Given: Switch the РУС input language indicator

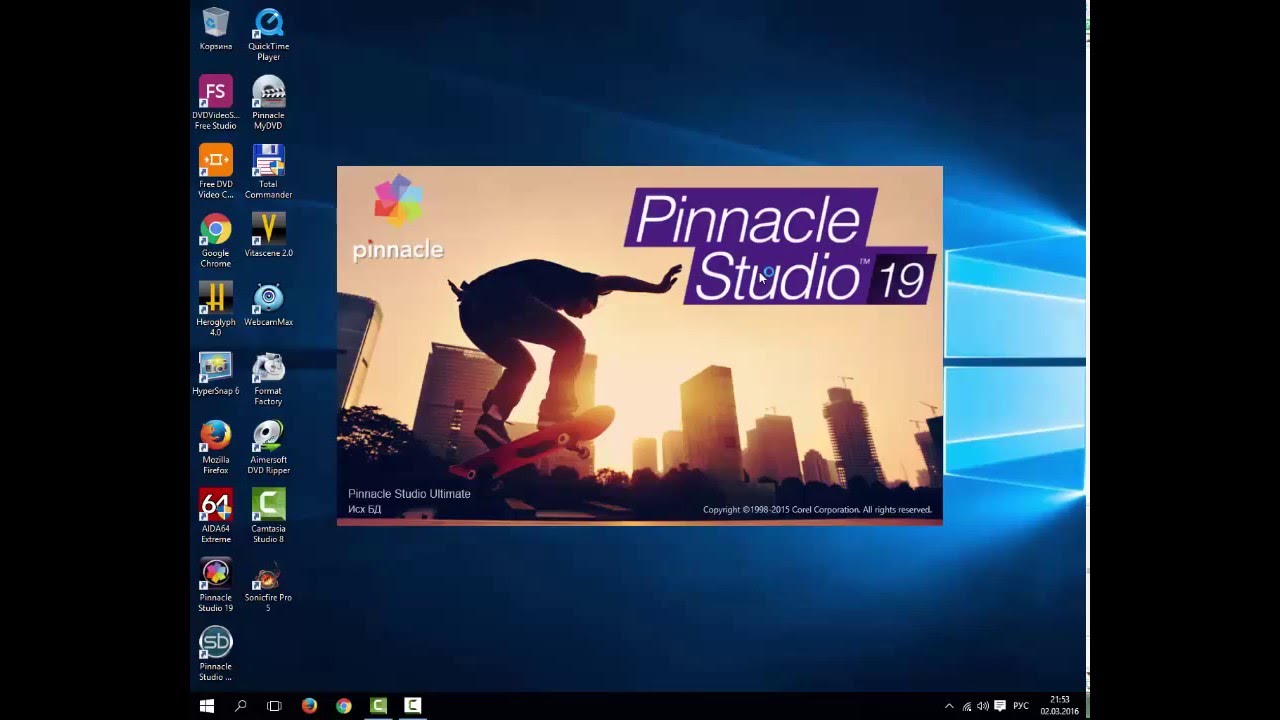Looking at the screenshot, I should (1021, 706).
